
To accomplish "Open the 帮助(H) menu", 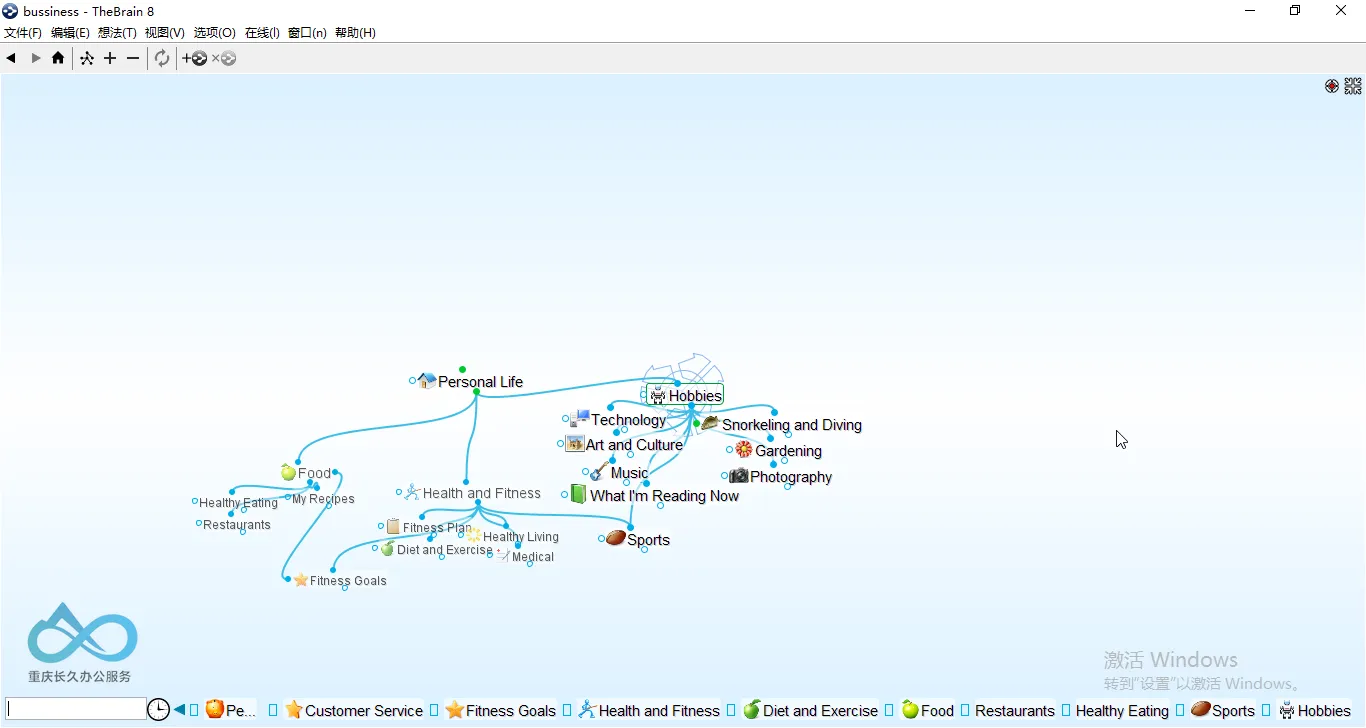I will coord(355,33).
